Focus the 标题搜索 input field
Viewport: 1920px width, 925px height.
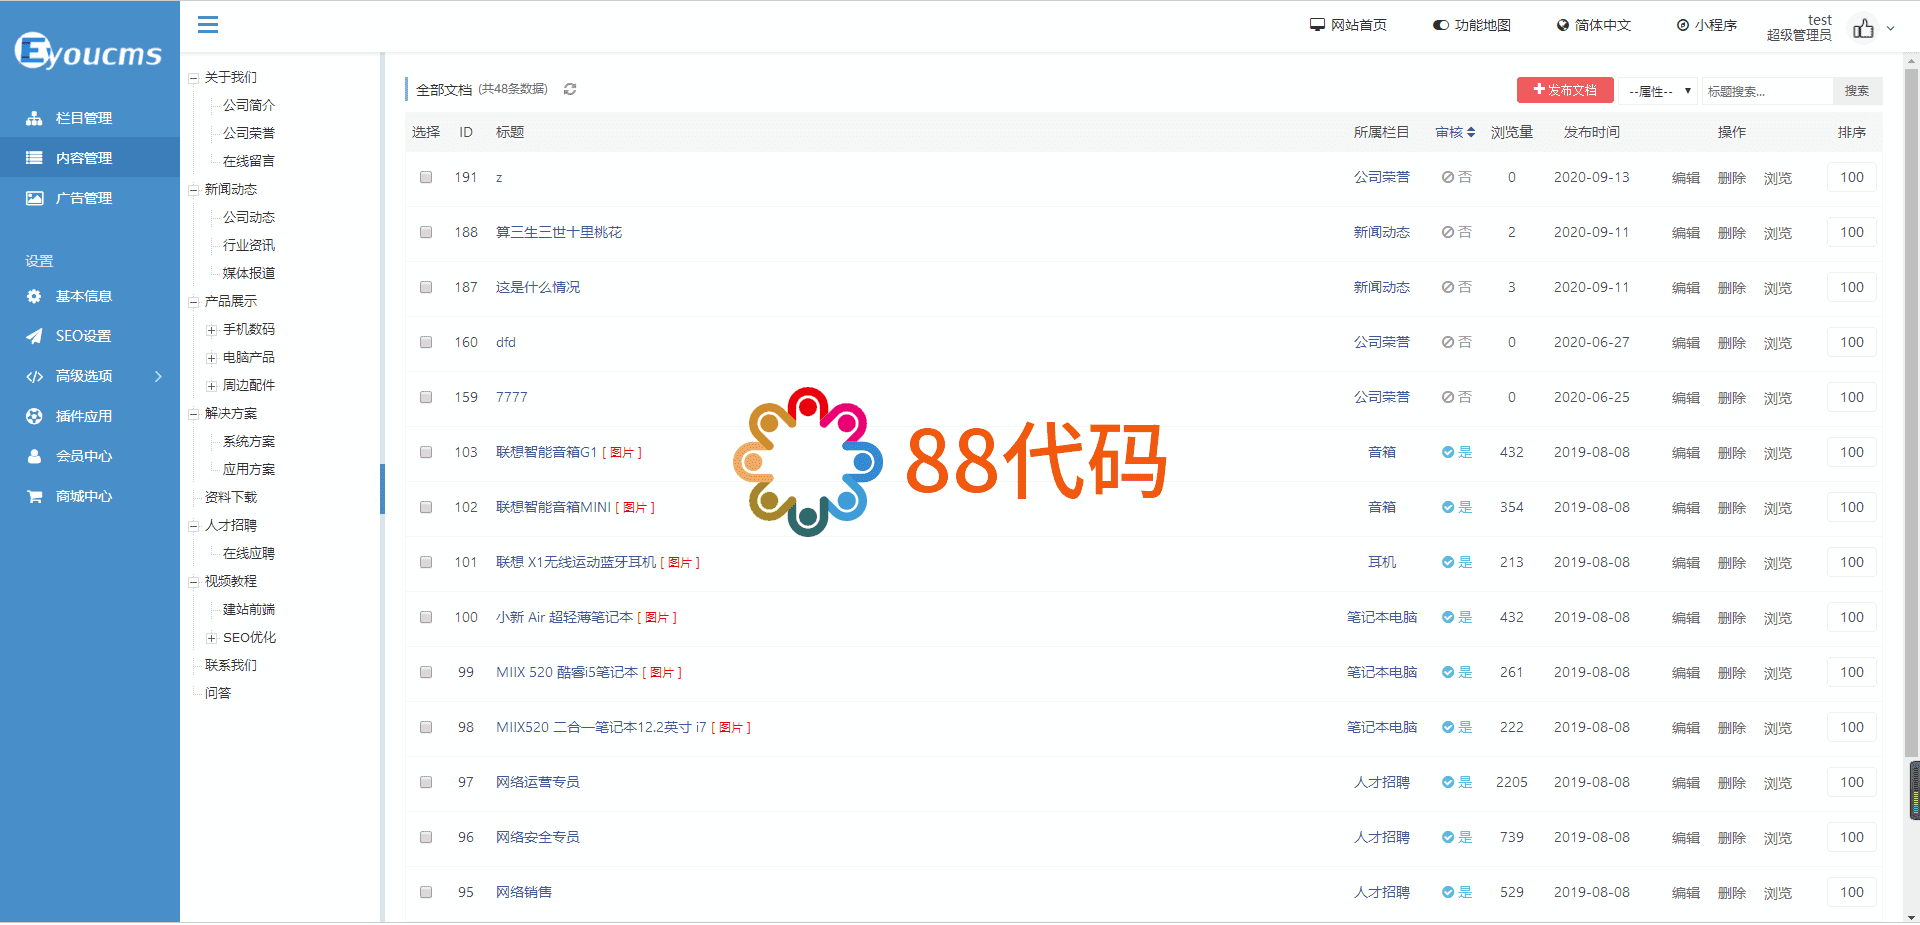(x=1767, y=91)
